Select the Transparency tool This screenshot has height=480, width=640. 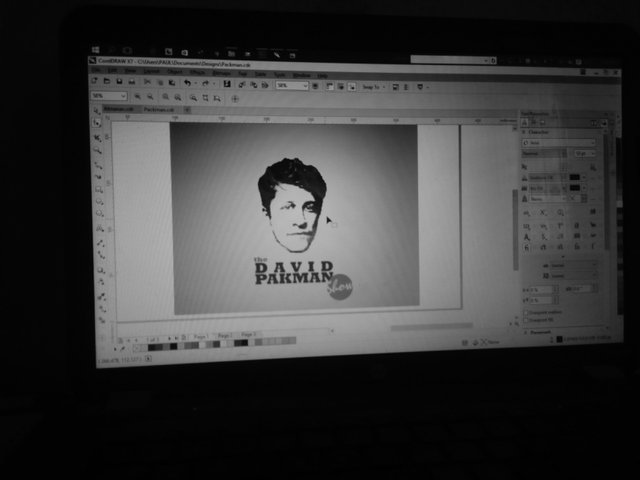pyautogui.click(x=102, y=282)
